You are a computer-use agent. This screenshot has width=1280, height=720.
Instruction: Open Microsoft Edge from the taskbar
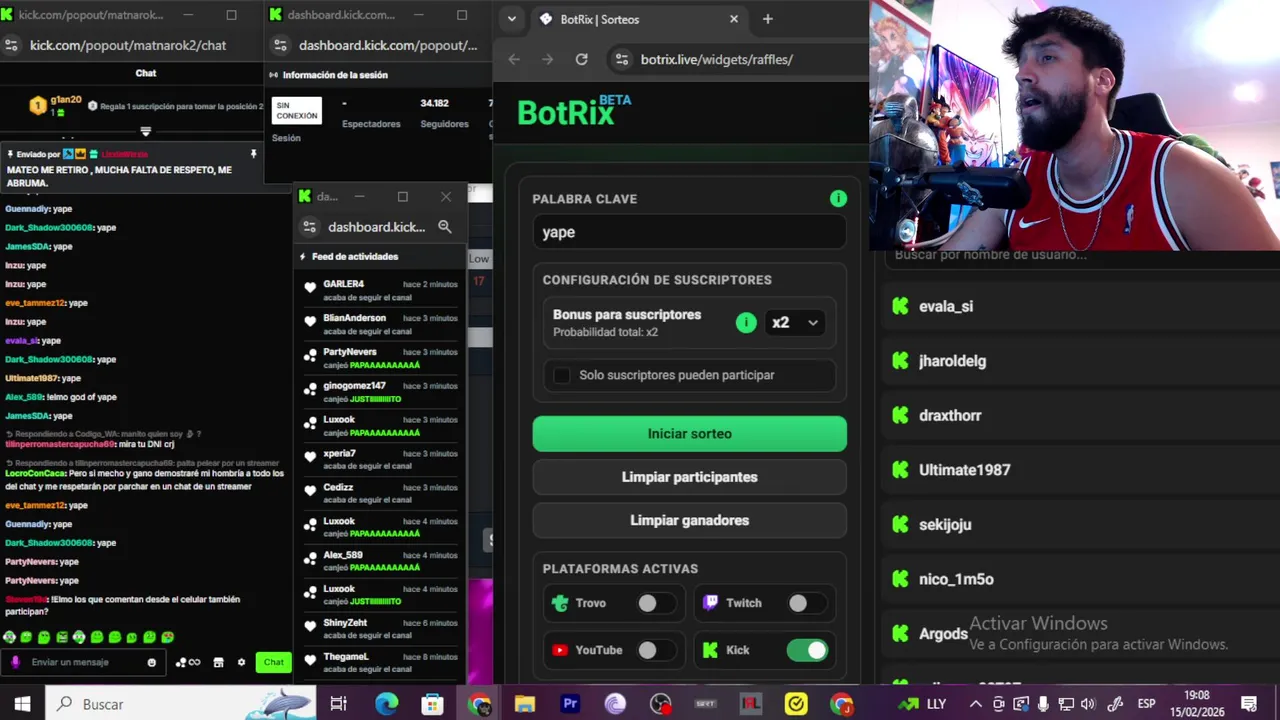pyautogui.click(x=386, y=704)
